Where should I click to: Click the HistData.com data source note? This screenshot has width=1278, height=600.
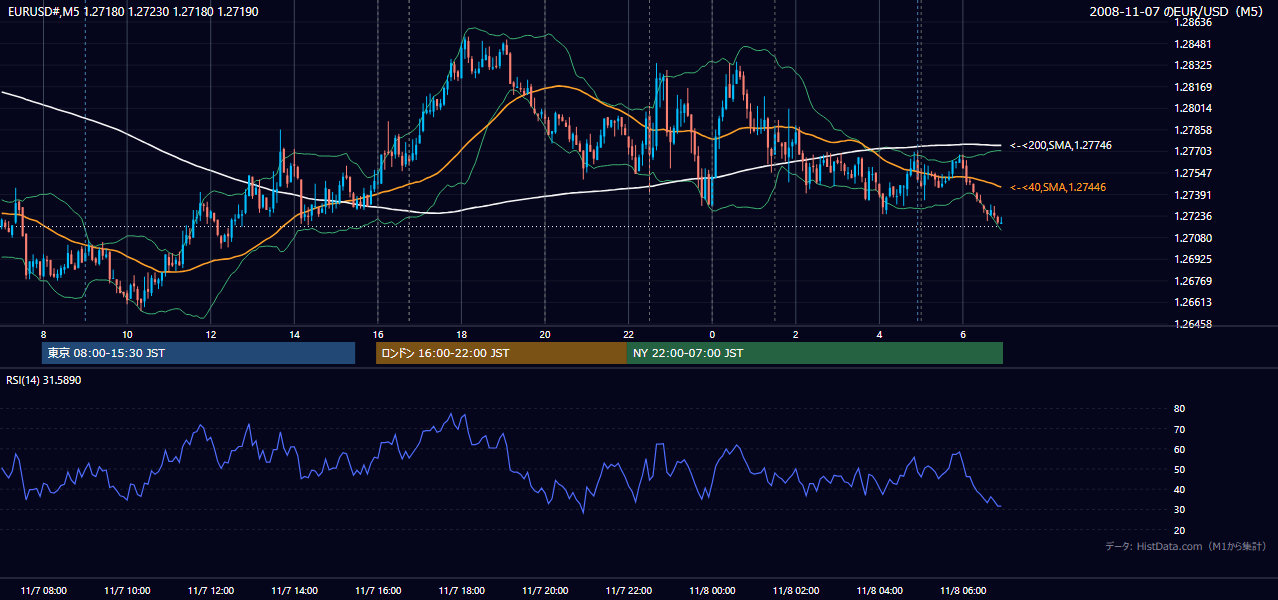pyautogui.click(x=1186, y=546)
